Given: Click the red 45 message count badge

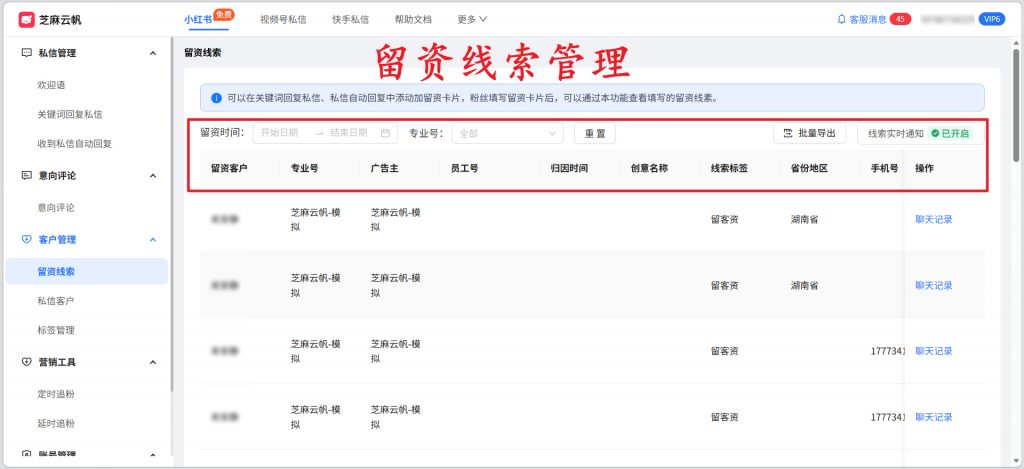Looking at the screenshot, I should click(x=901, y=20).
